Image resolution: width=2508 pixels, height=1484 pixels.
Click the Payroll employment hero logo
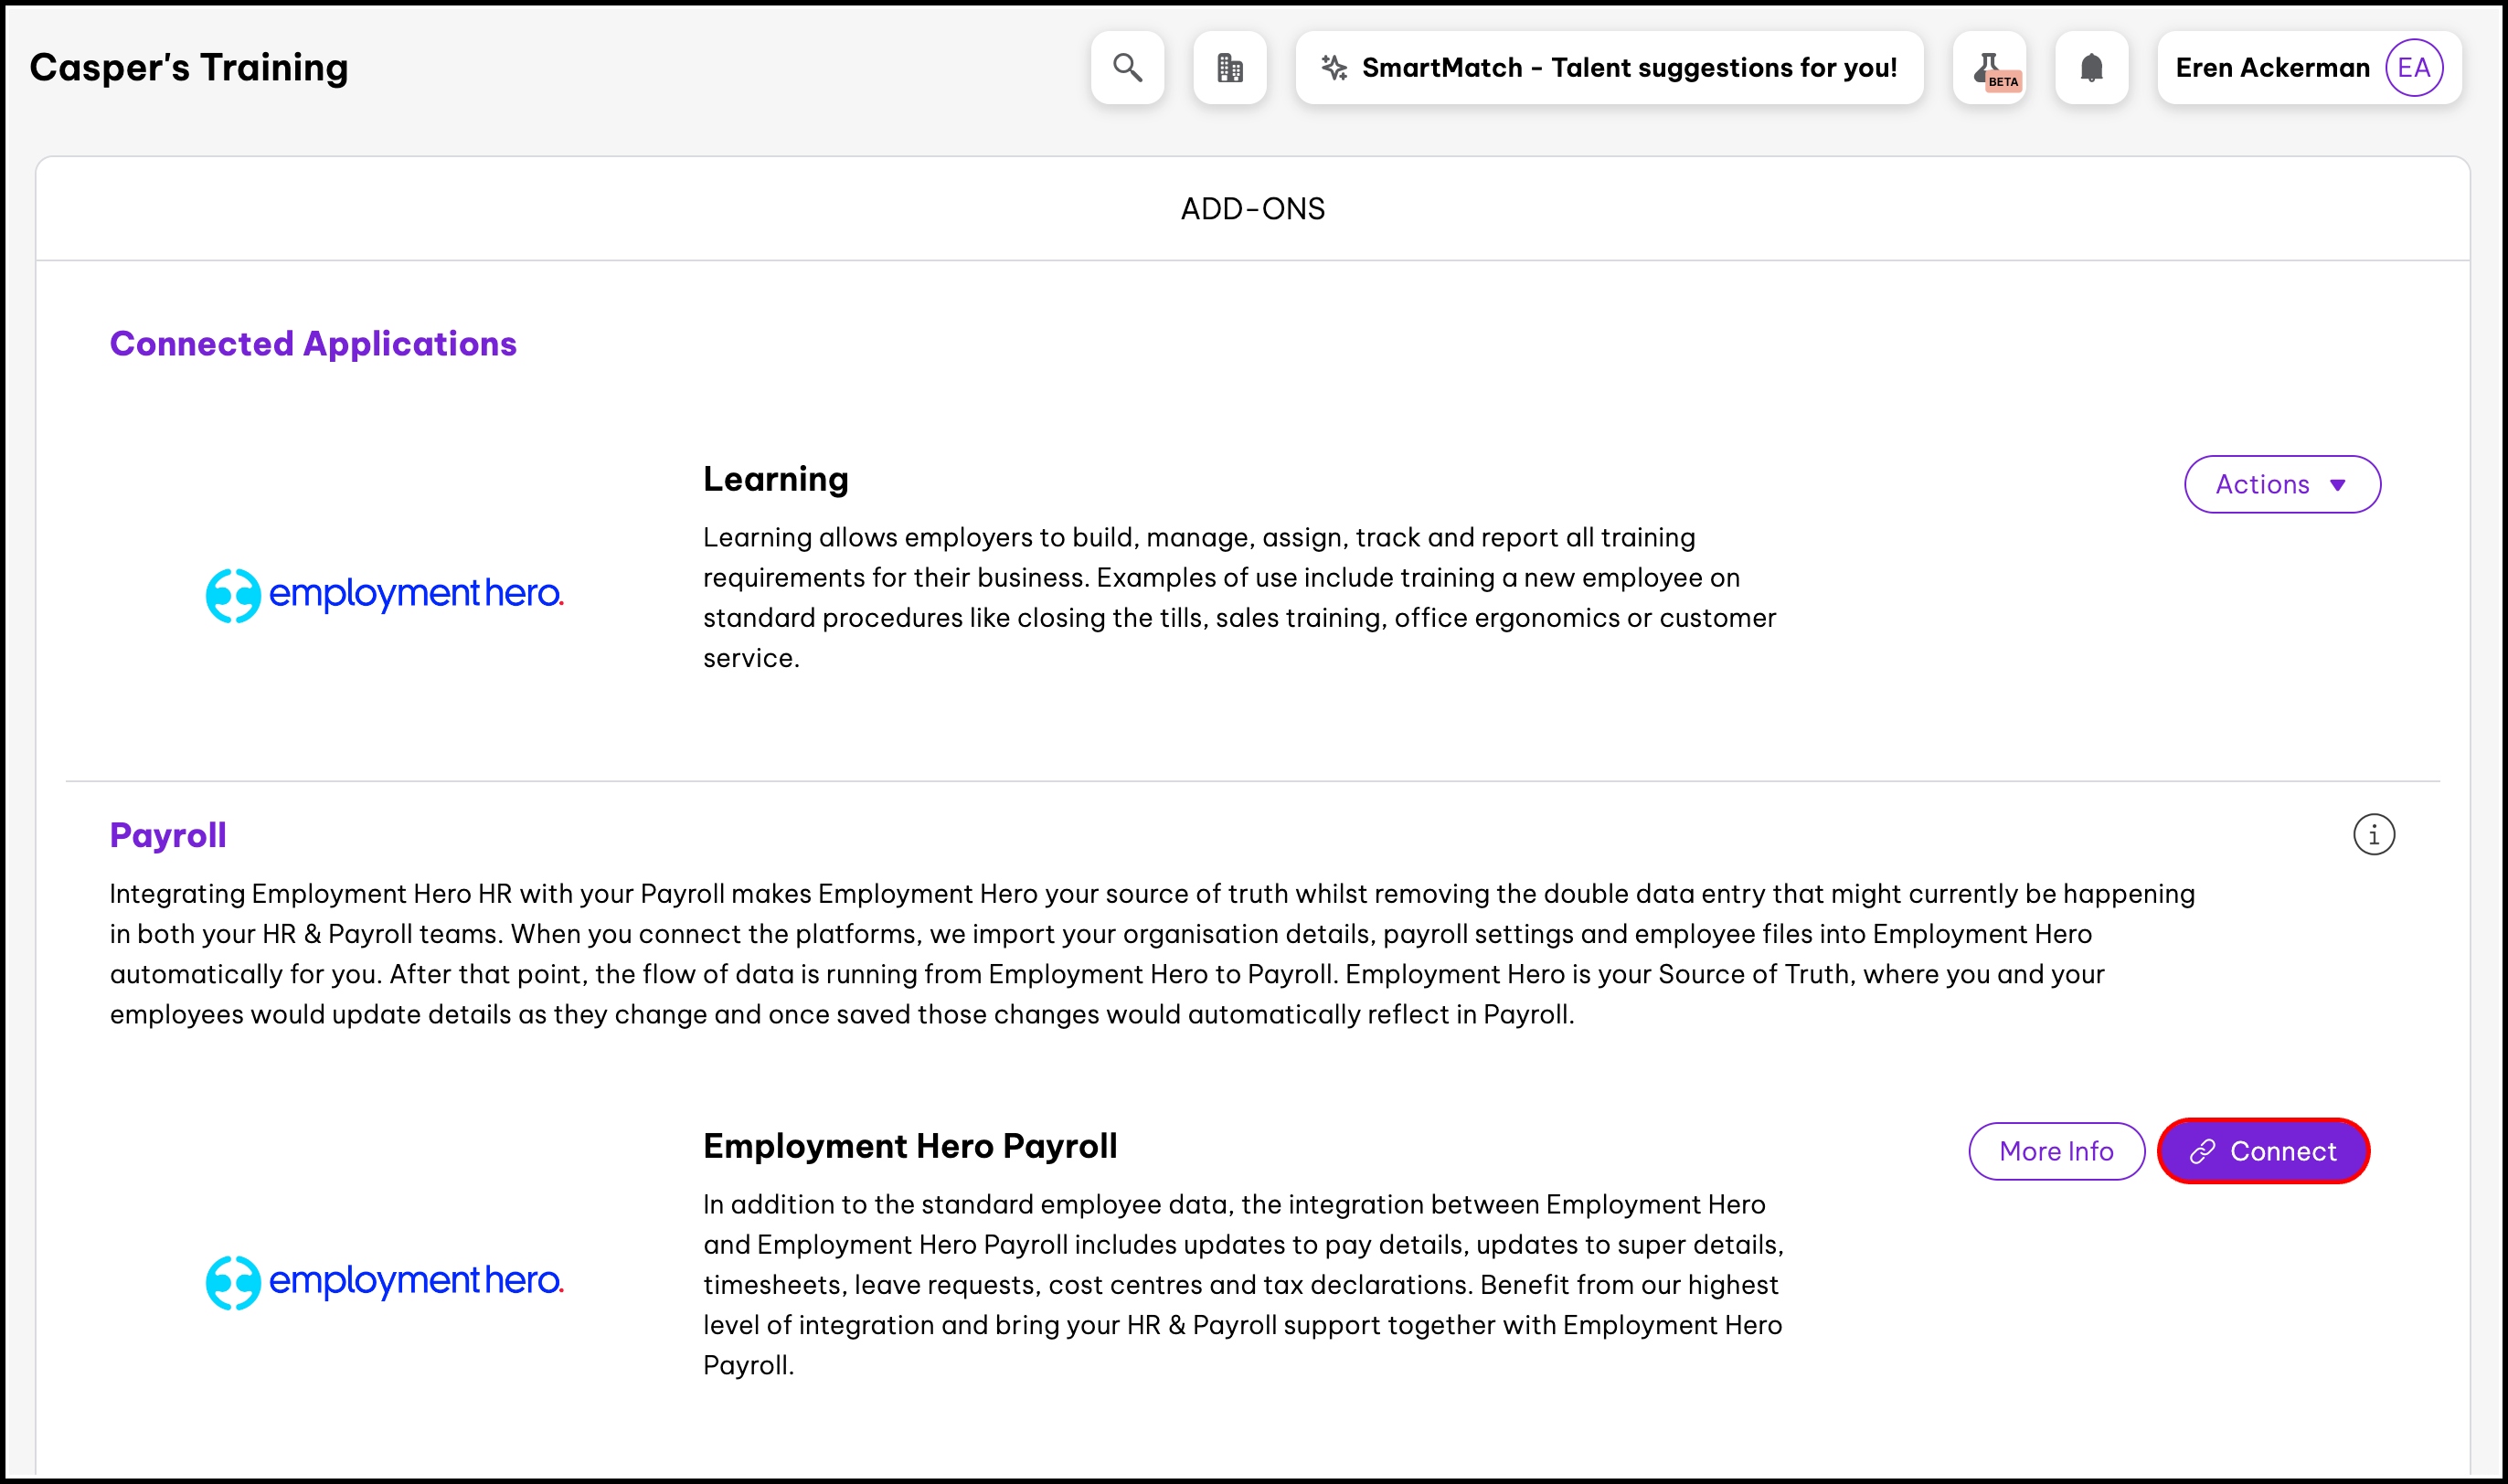(385, 1282)
